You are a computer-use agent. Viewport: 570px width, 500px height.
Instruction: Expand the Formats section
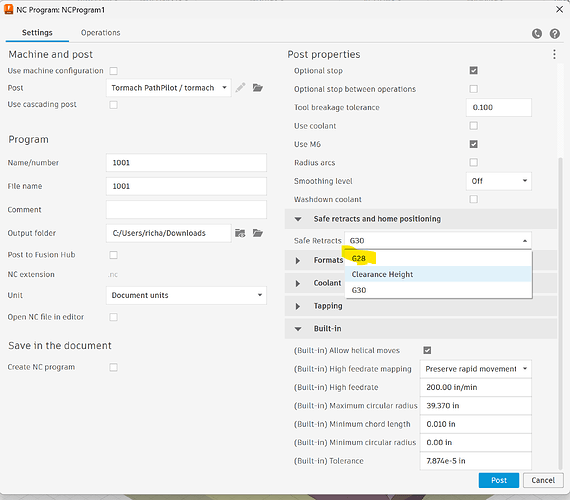click(298, 260)
